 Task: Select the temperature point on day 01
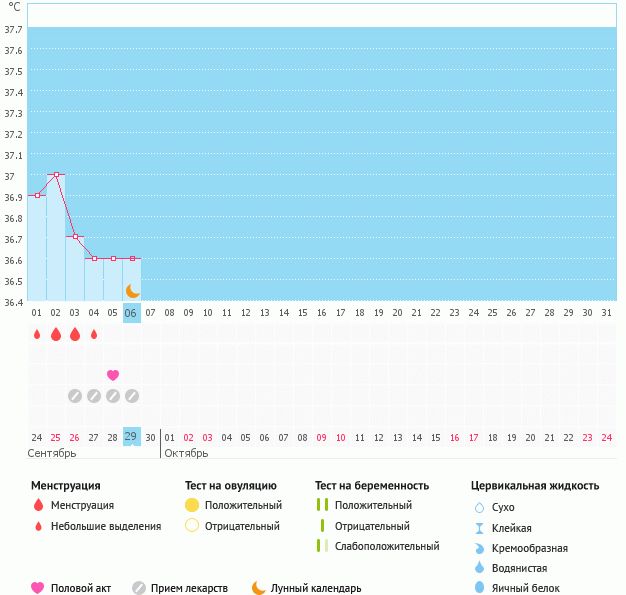click(37, 195)
